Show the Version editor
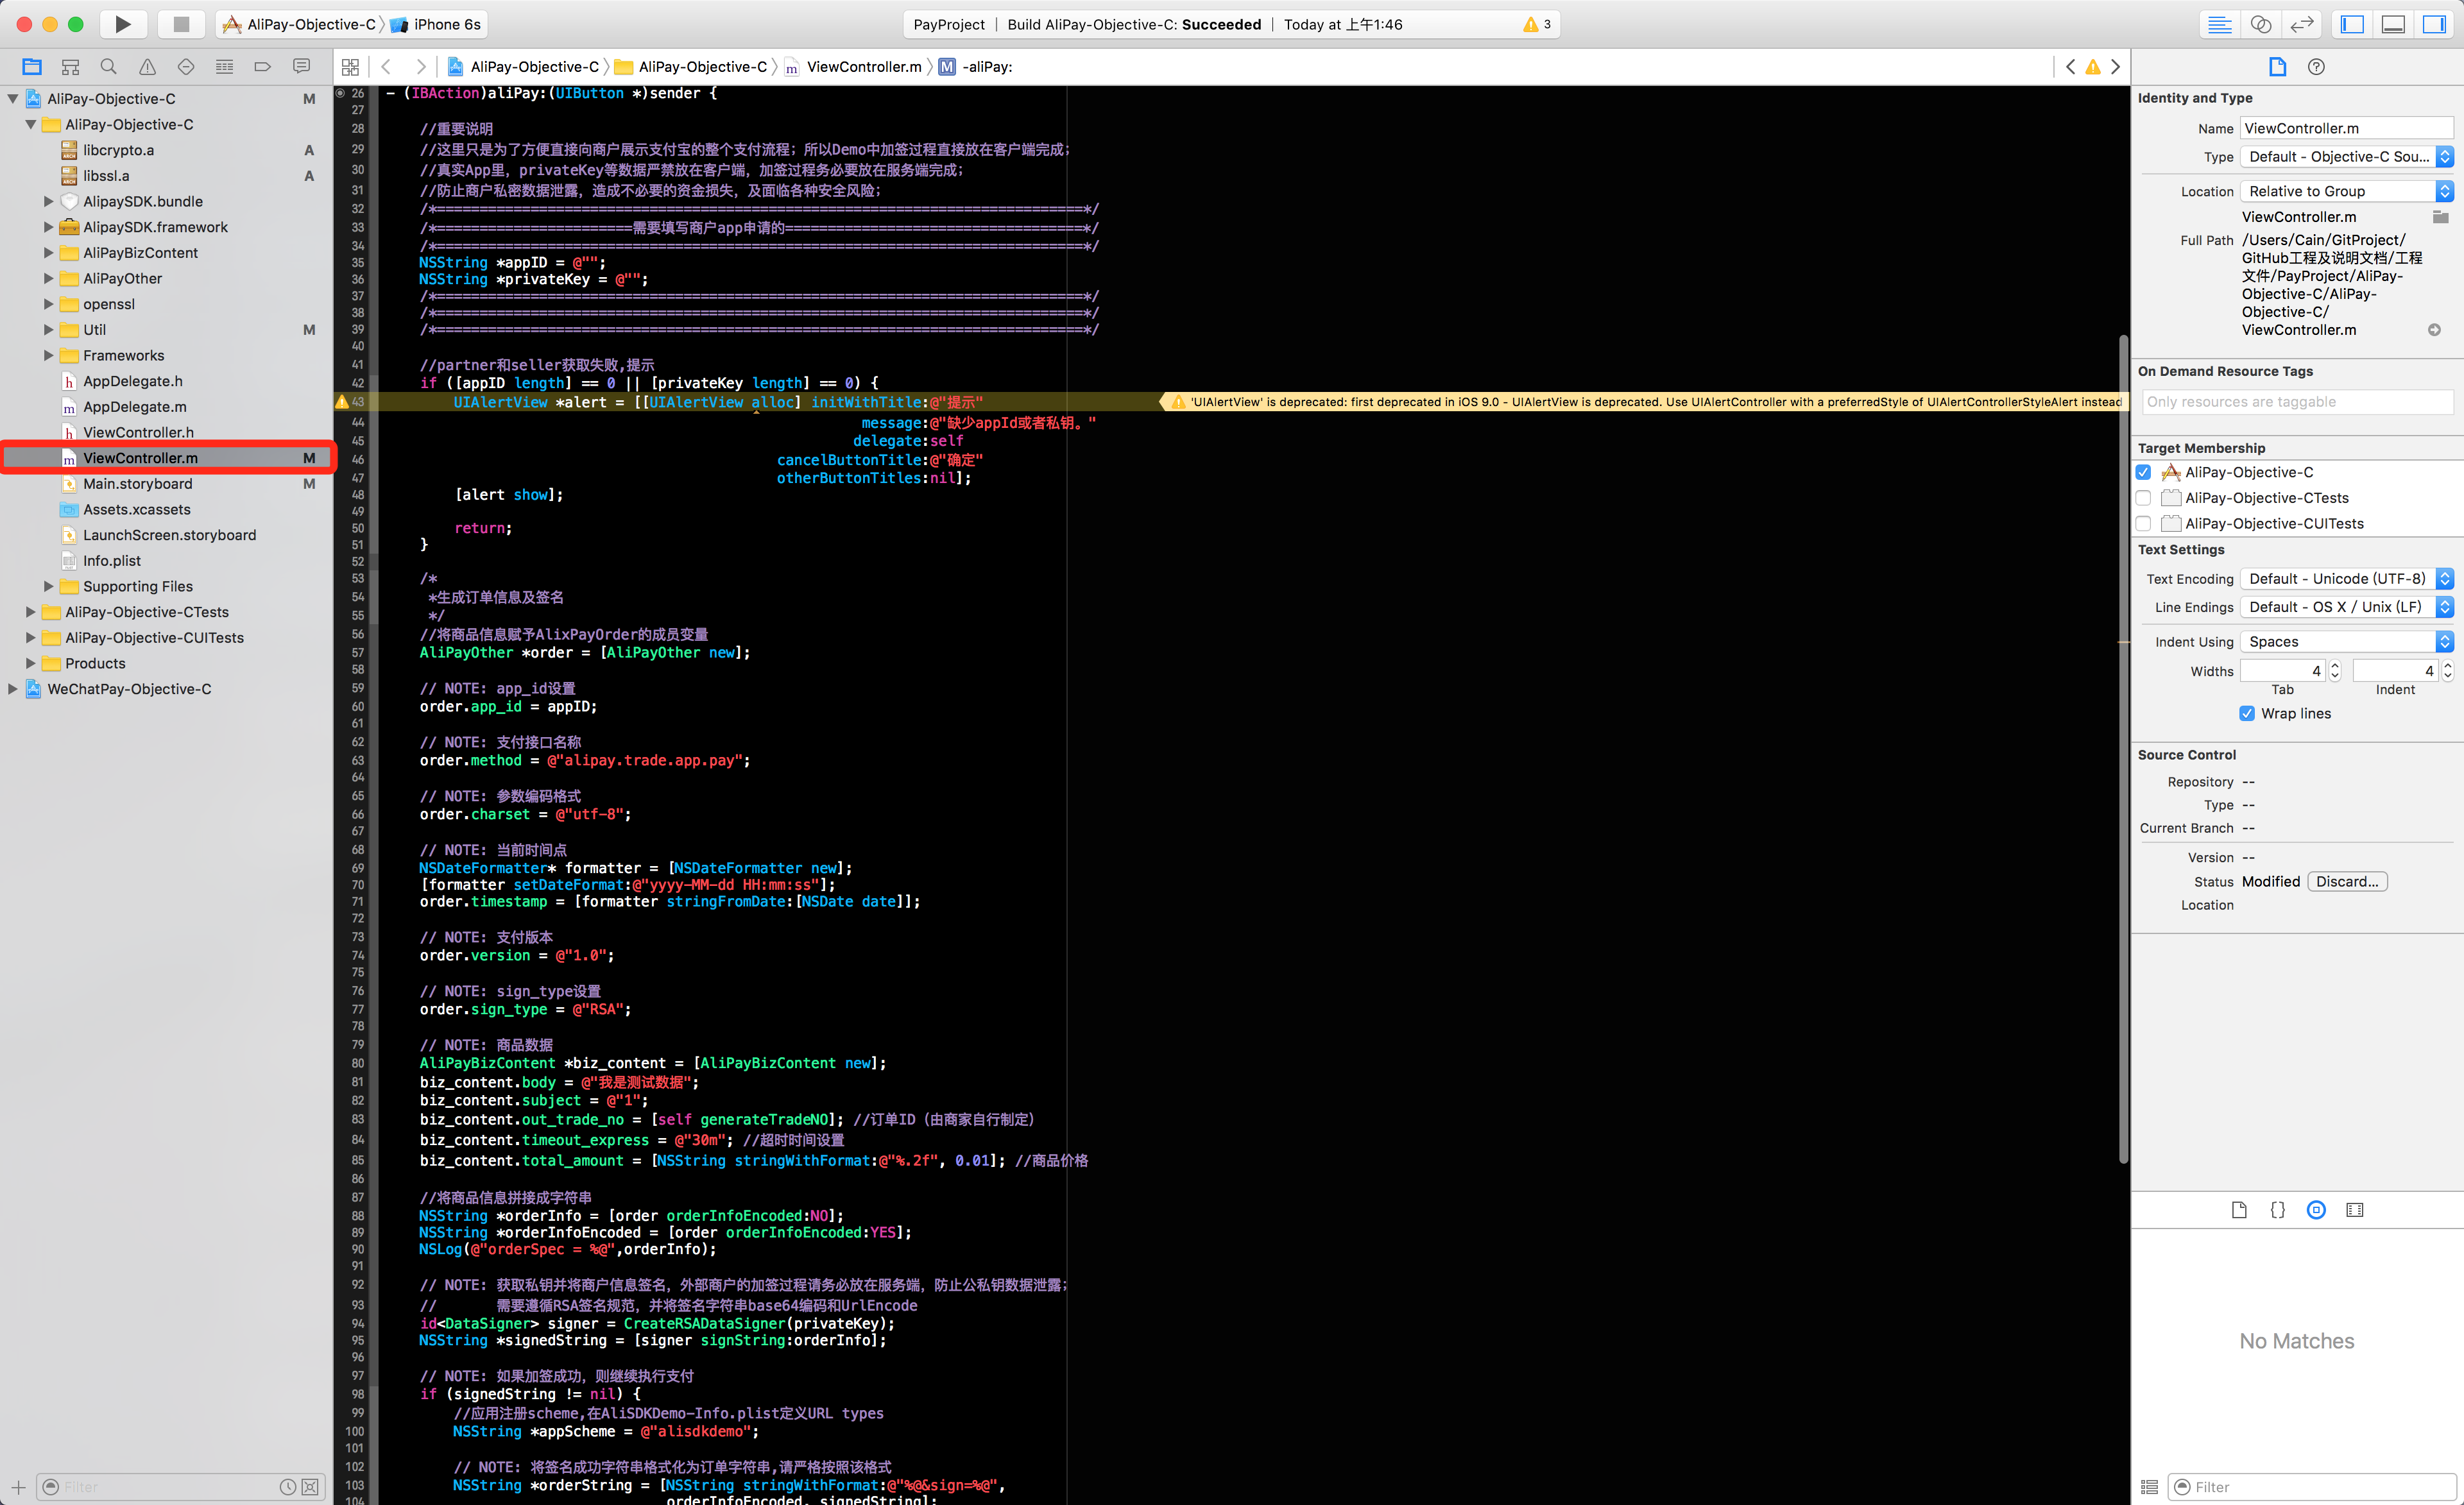 click(x=2302, y=24)
